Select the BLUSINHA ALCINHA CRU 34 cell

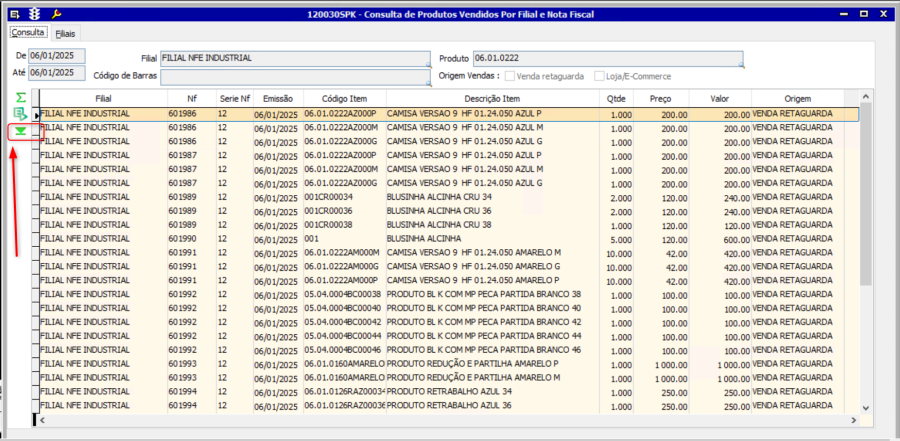[x=492, y=198]
